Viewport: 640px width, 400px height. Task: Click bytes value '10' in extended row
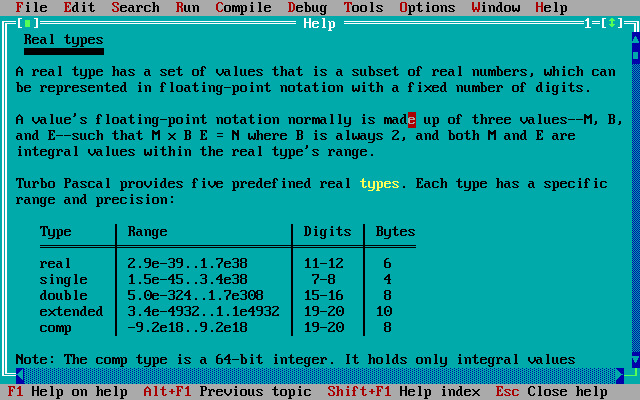point(384,311)
